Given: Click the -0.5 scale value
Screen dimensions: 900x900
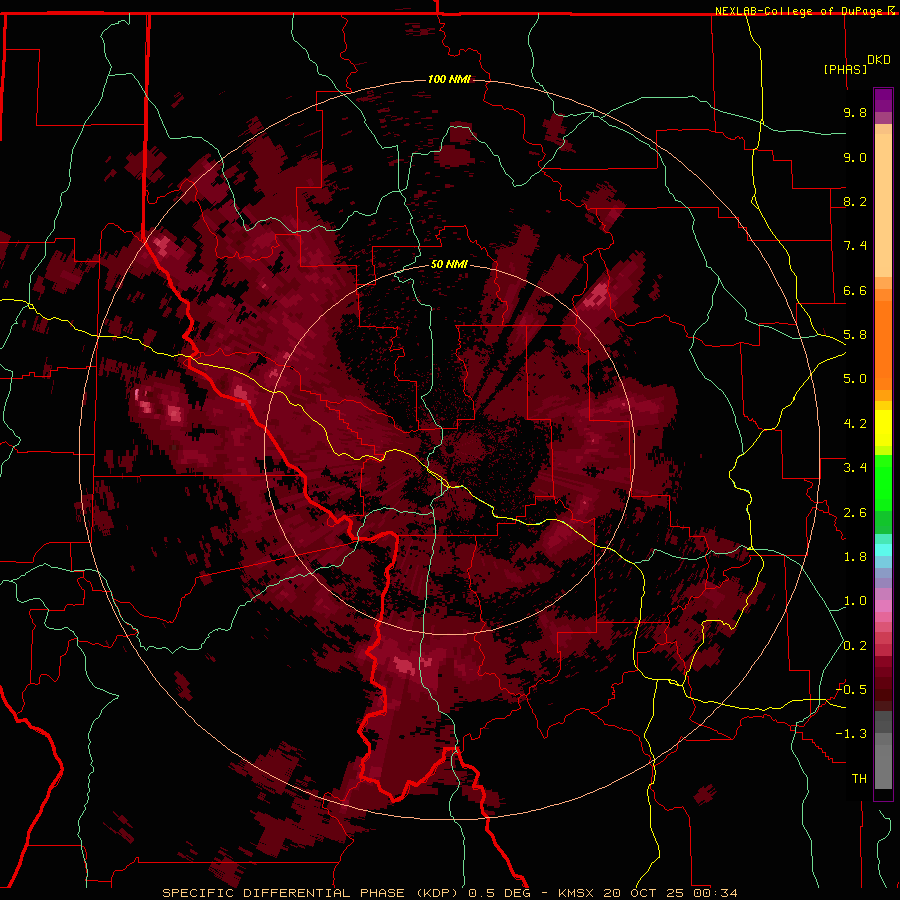Looking at the screenshot, I should point(851,690).
